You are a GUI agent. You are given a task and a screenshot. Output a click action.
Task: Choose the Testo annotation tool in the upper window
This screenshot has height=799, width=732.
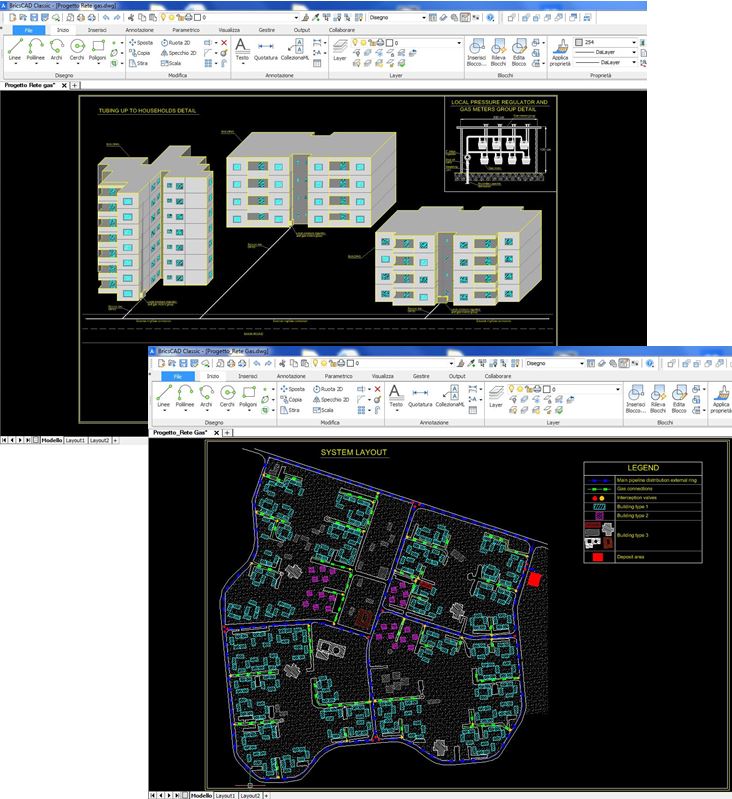point(241,48)
